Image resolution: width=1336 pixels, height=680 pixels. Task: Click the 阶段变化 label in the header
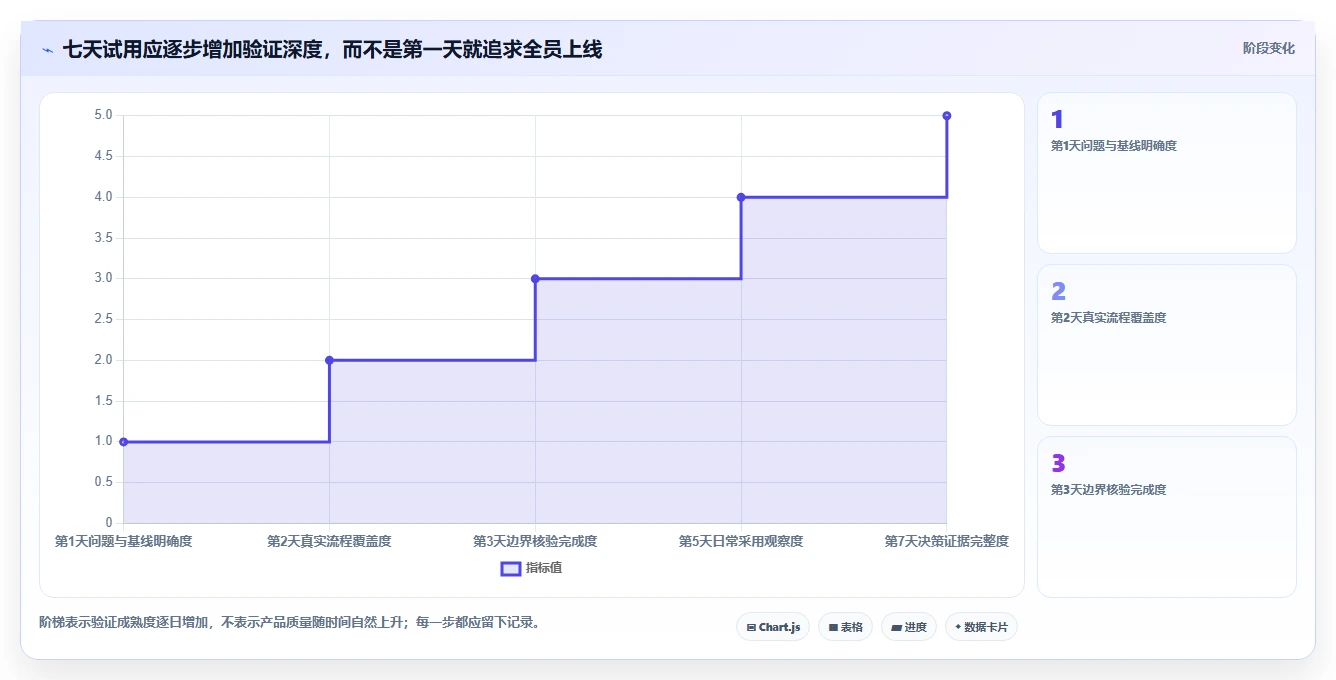pos(1268,48)
